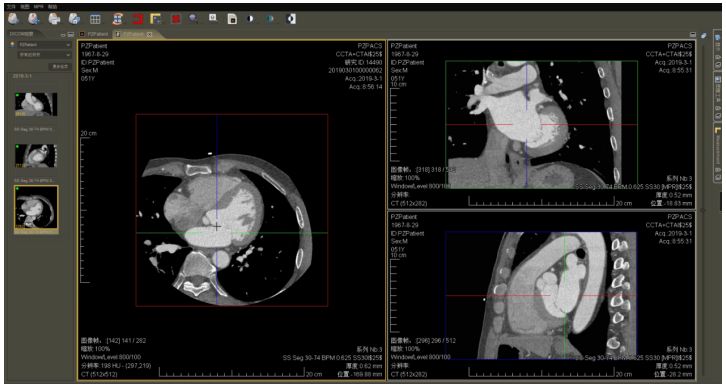726x386 pixels.
Task: Open the PZPatient patient dropdown
Action: point(44,45)
